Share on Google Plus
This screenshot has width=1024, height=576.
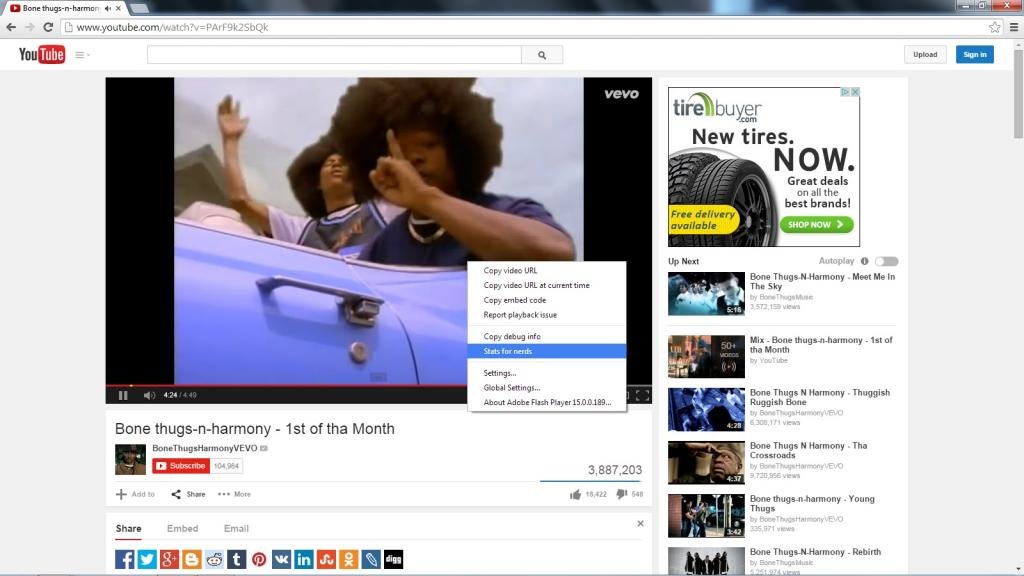coord(169,559)
